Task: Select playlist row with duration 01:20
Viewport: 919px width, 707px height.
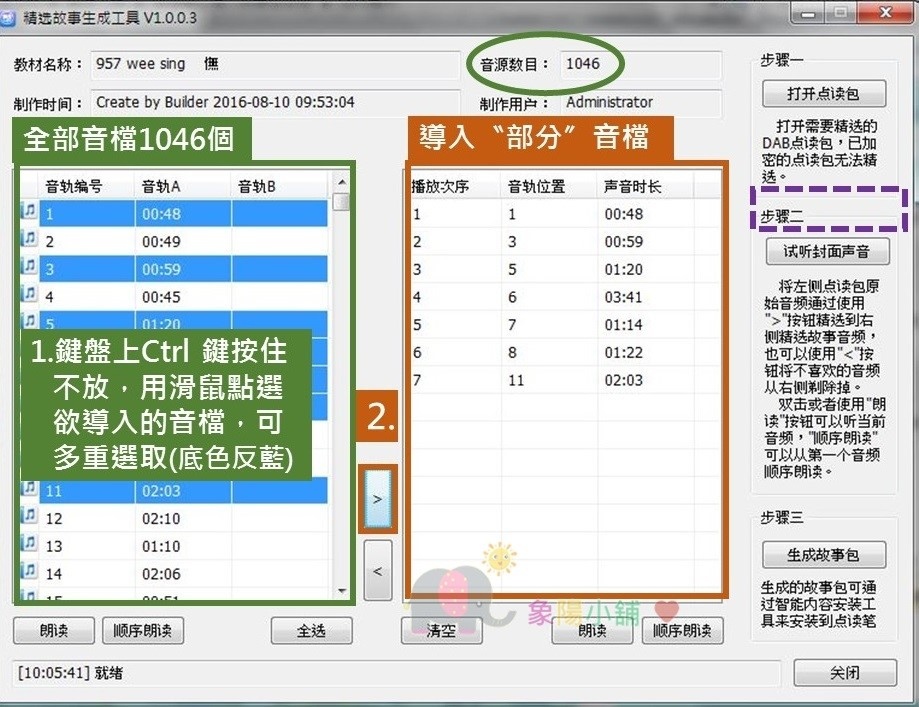Action: [x=565, y=269]
